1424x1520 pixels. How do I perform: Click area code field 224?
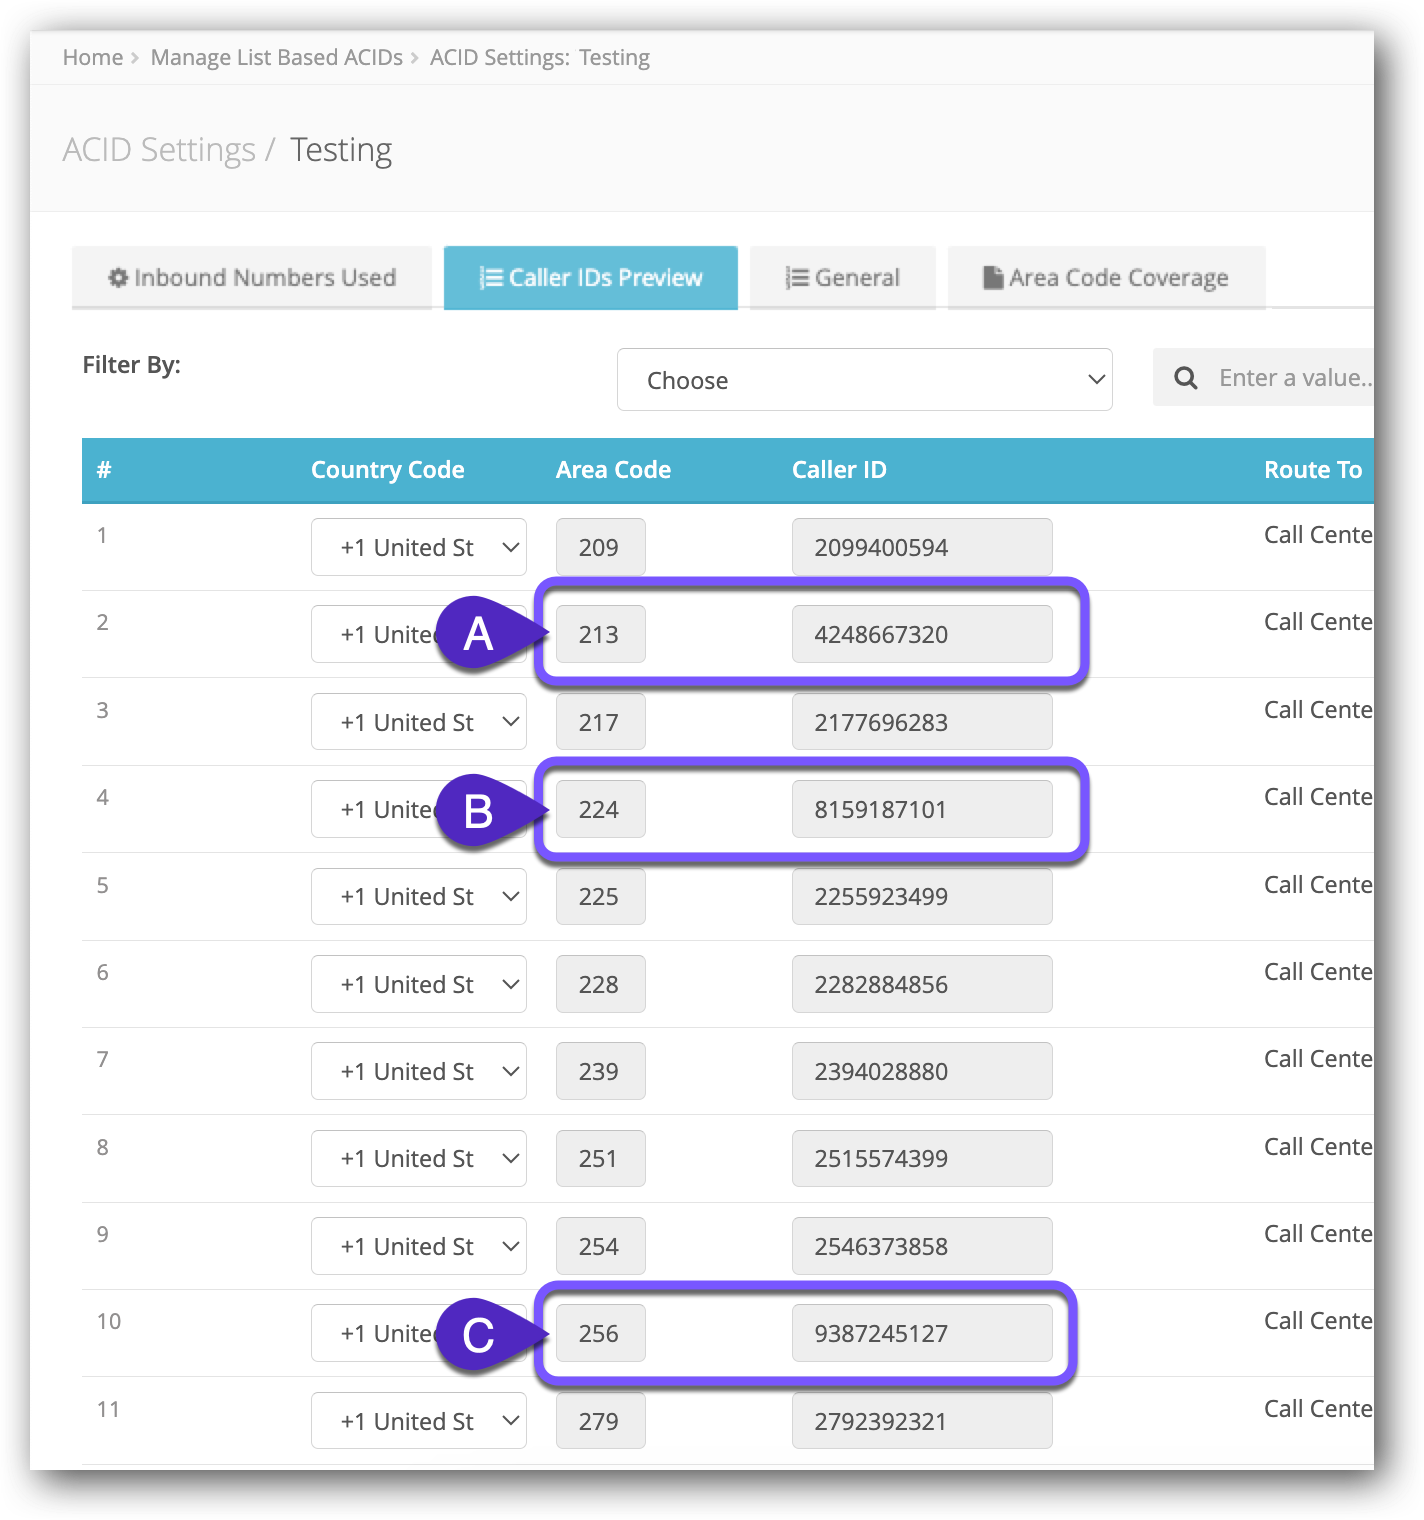pyautogui.click(x=601, y=809)
